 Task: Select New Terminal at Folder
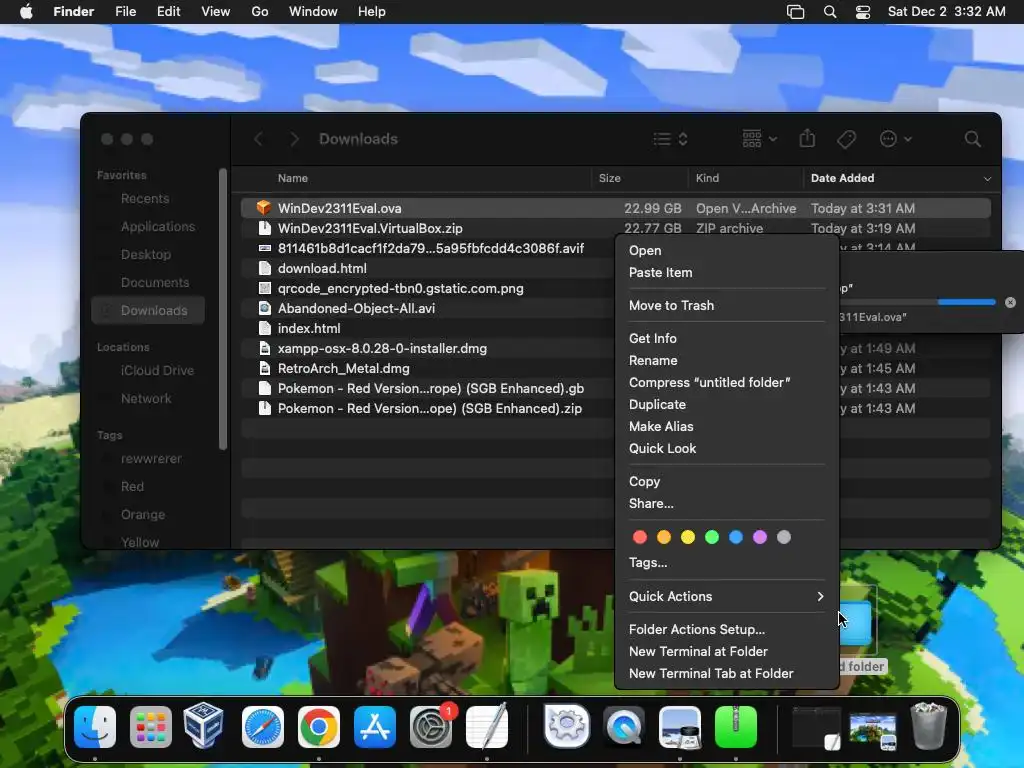point(698,652)
